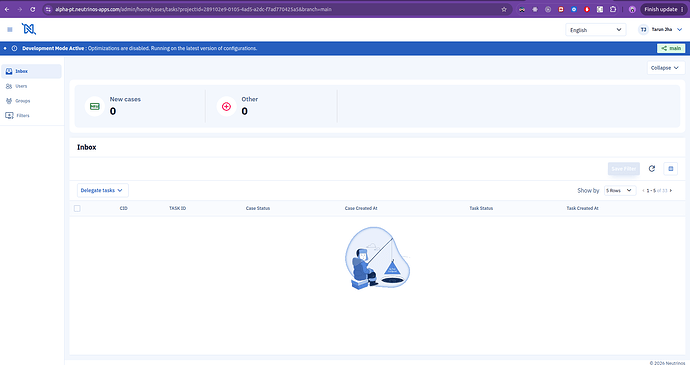Image resolution: width=690 pixels, height=365 pixels.
Task: Go to the previous page arrow
Action: 643,191
